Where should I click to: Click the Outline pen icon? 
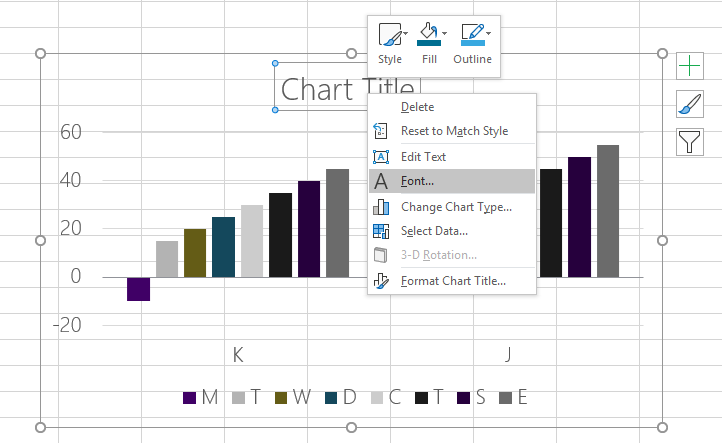click(472, 35)
